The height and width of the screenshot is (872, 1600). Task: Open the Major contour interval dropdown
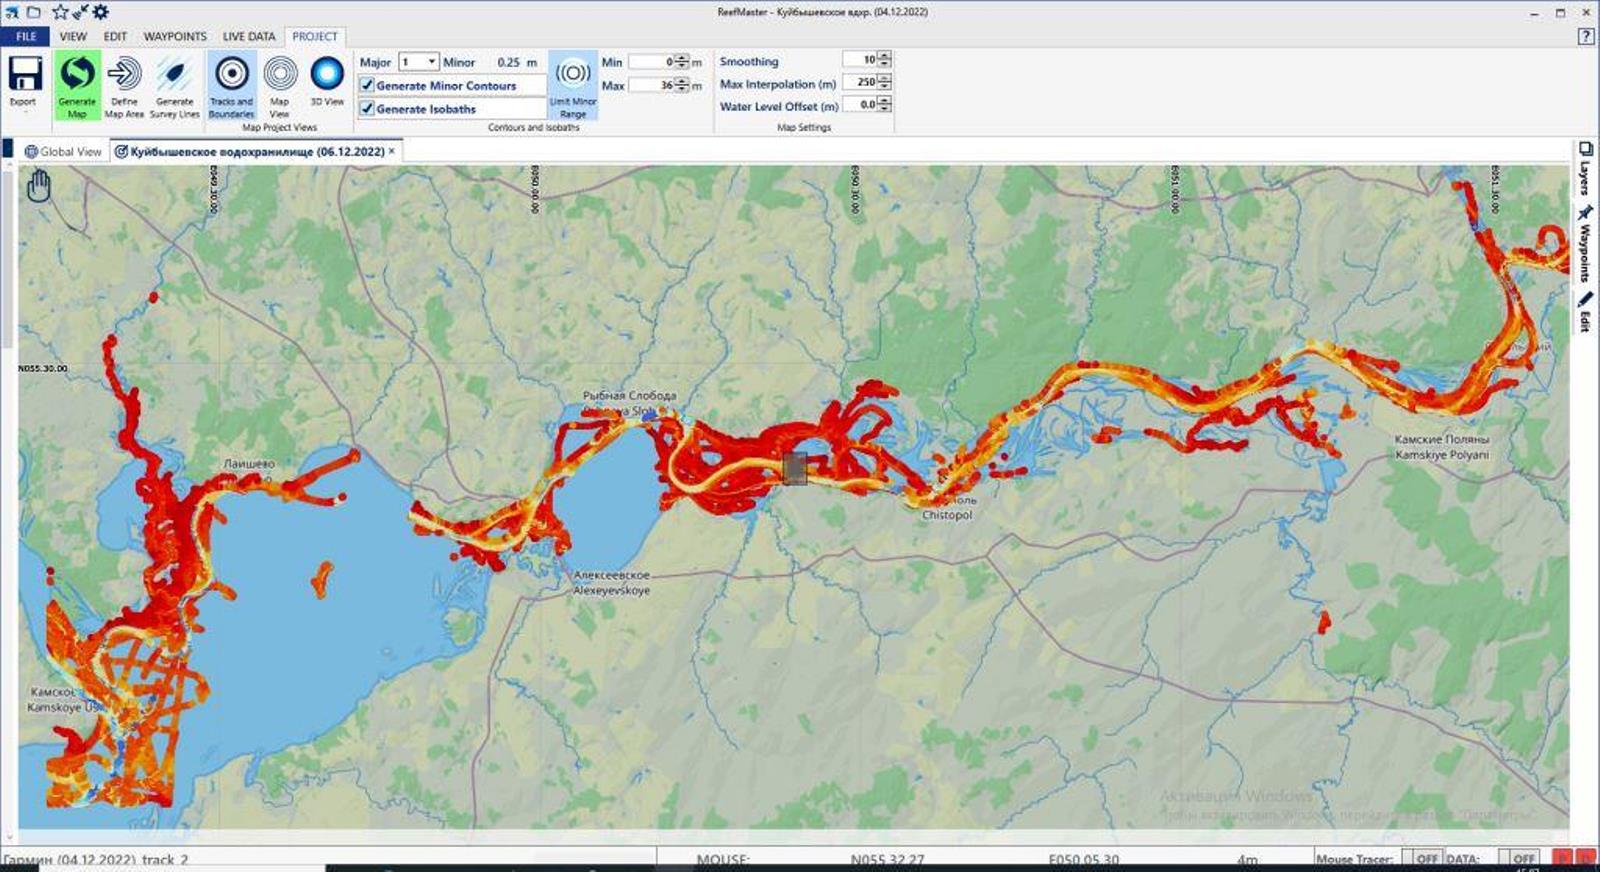pos(430,62)
